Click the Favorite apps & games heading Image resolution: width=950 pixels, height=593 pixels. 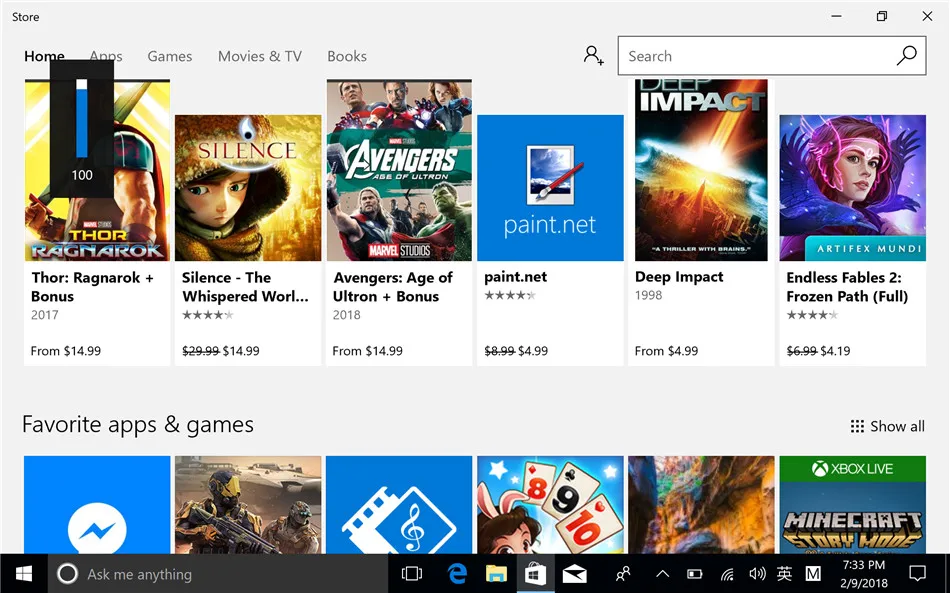pos(138,425)
